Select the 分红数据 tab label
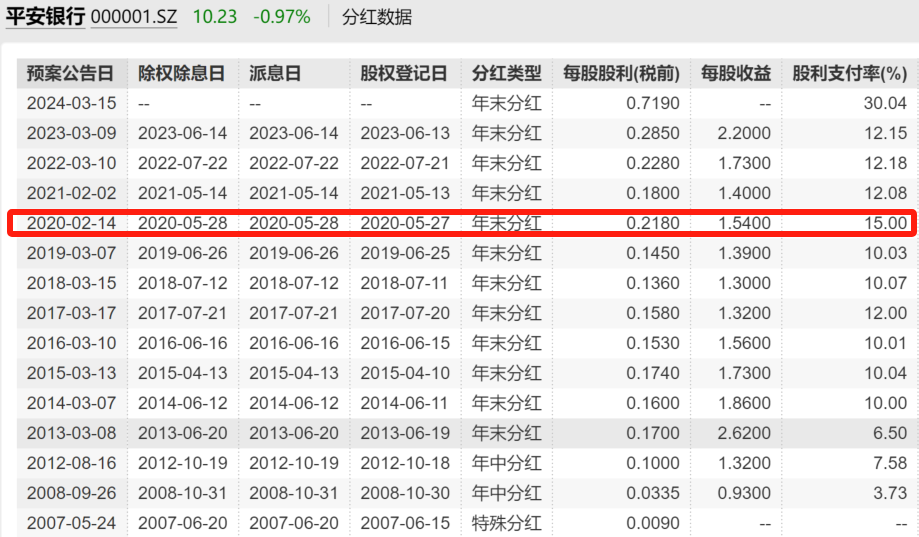919x537 pixels. [x=377, y=17]
